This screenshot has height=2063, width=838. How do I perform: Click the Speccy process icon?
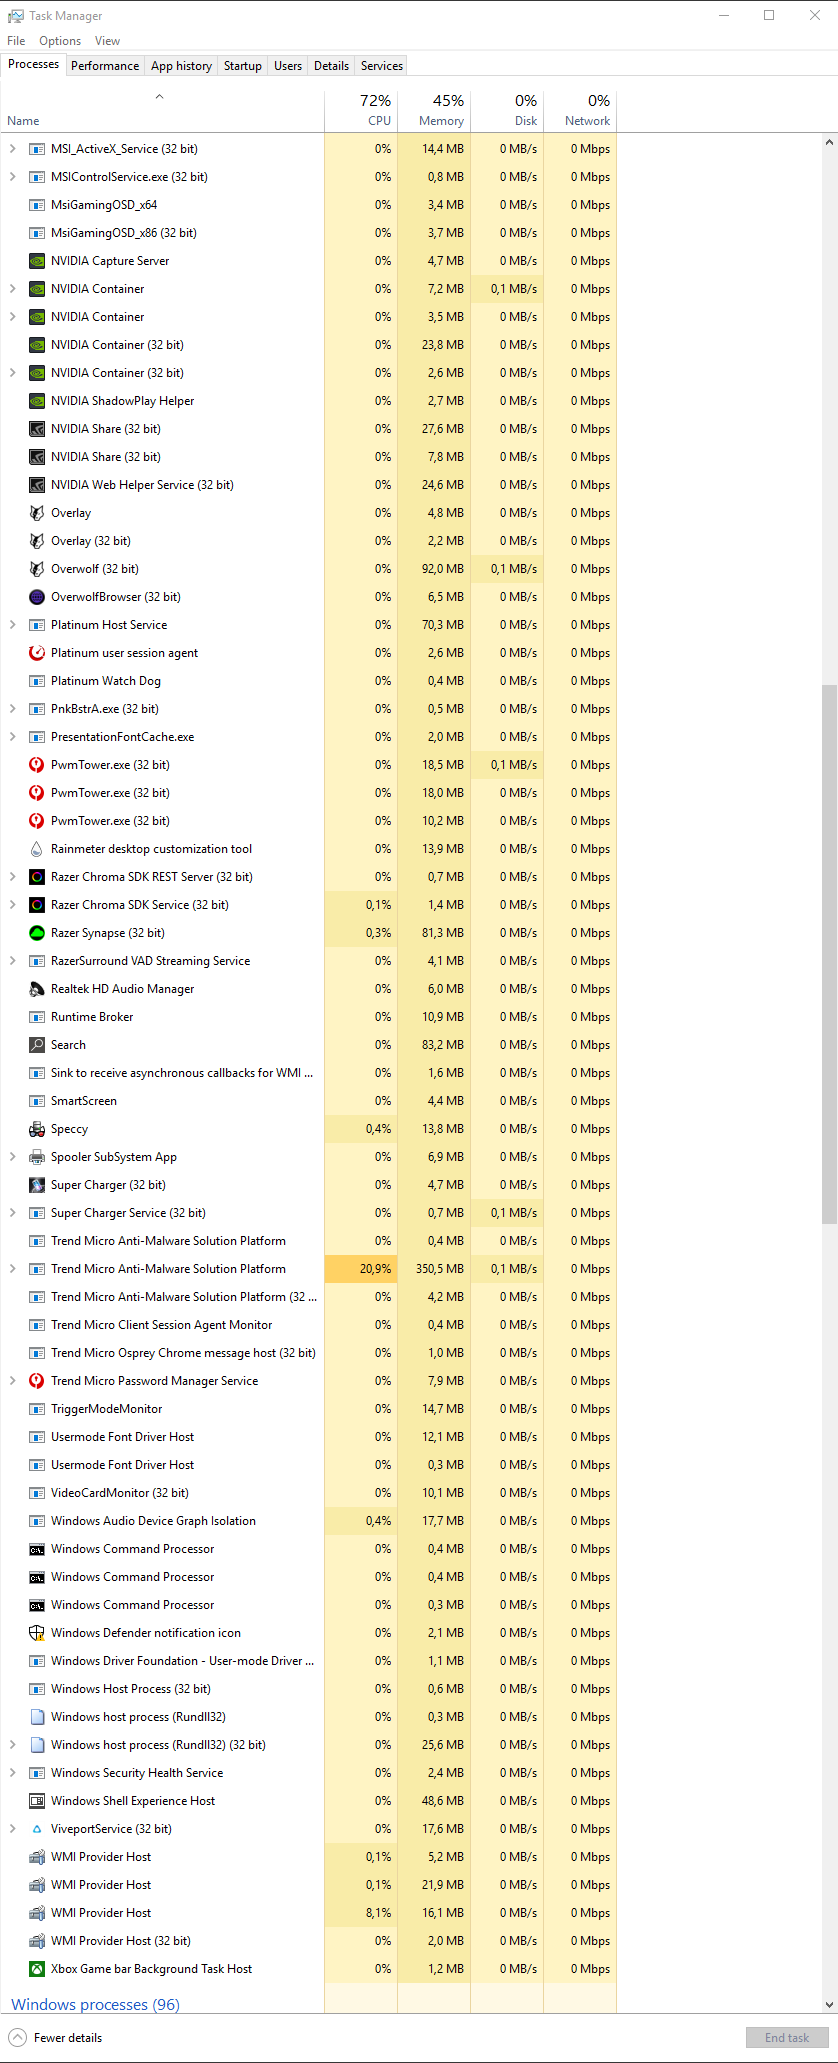(37, 1129)
